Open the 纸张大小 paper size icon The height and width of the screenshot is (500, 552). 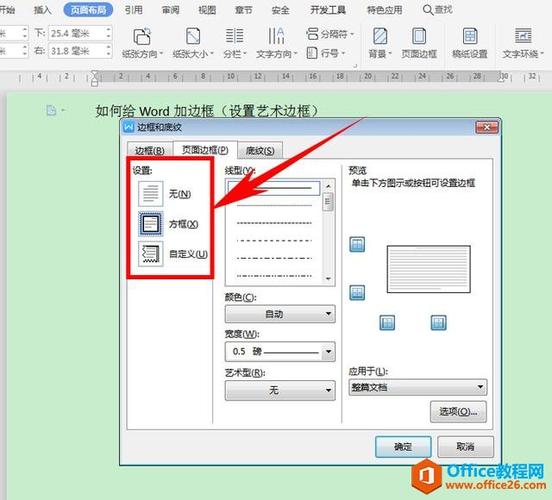tap(193, 43)
